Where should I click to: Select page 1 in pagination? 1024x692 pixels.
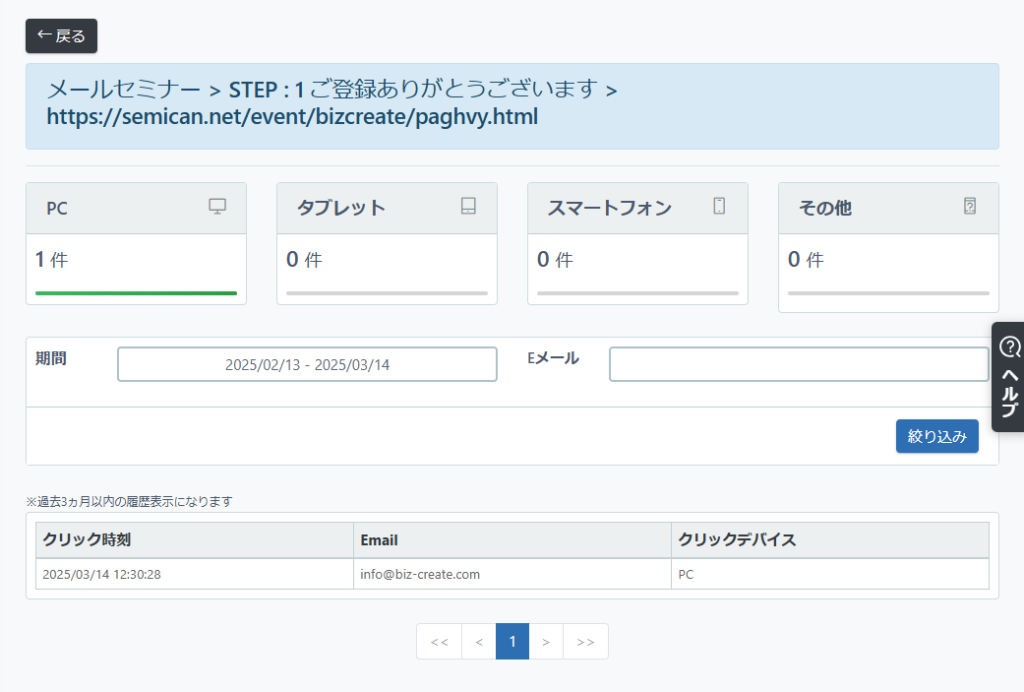513,642
